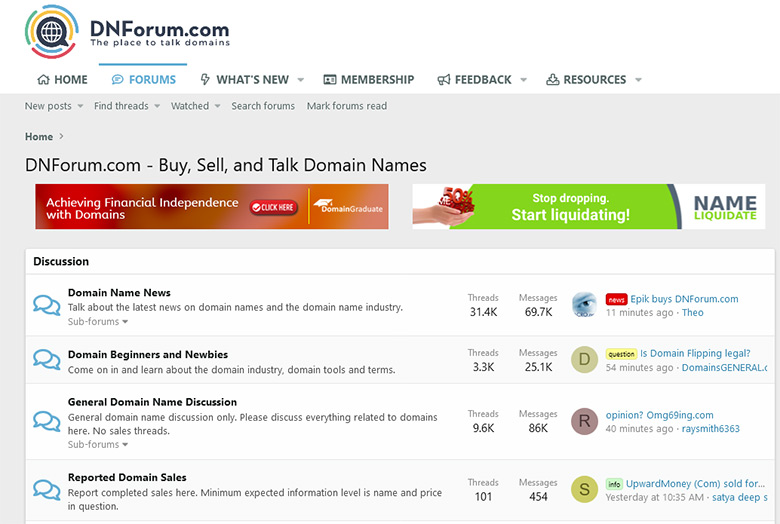Viewport: 780px width, 524px height.
Task: View raysmith6363 user profile link
Action: (710, 429)
